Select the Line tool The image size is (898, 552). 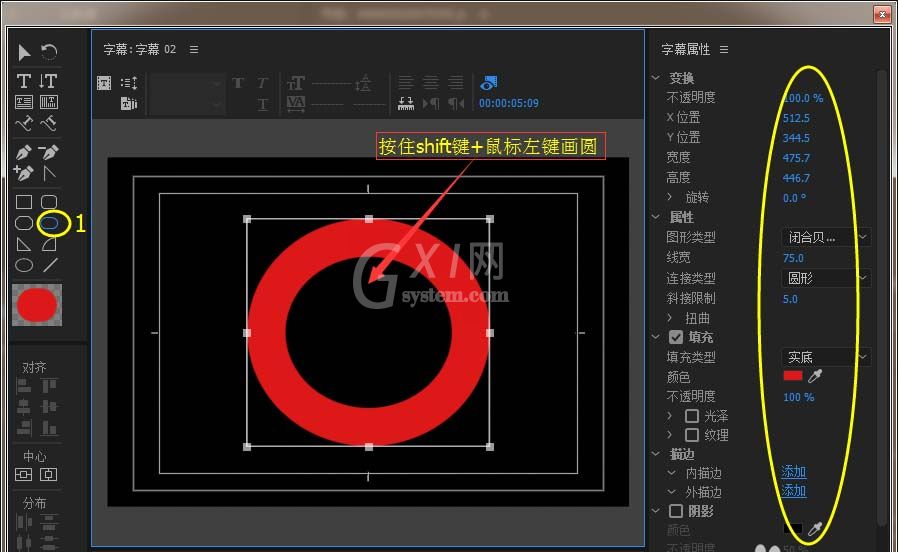coord(50,265)
